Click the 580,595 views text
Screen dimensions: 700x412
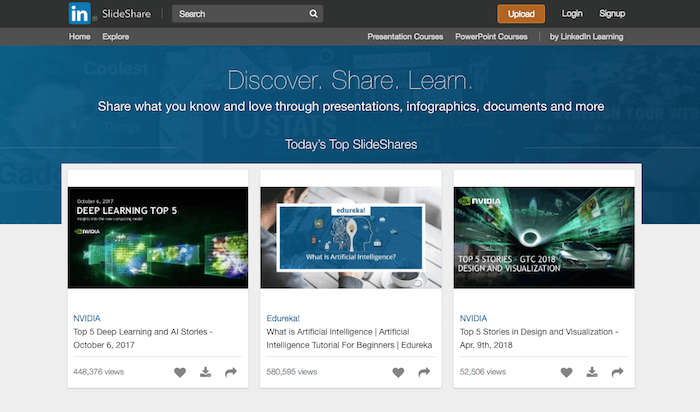click(x=292, y=372)
